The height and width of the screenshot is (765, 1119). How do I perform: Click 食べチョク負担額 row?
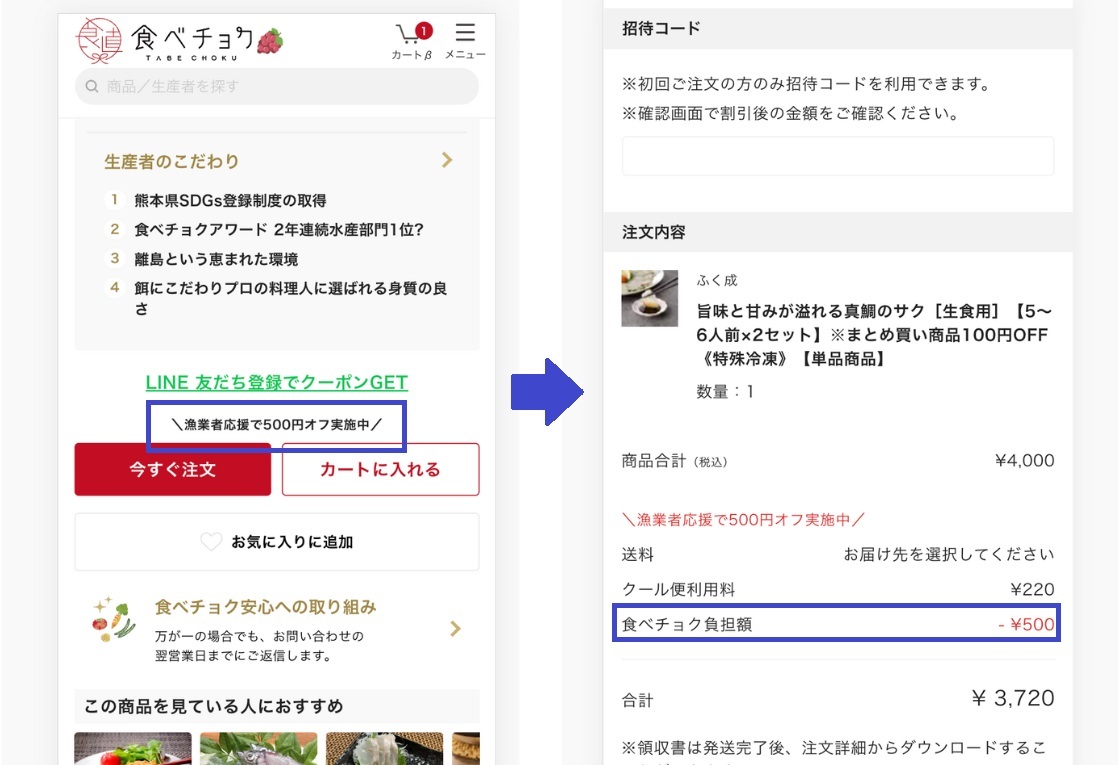[837, 624]
